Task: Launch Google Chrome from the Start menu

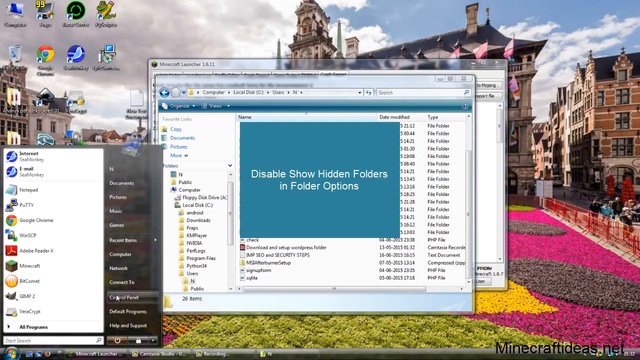Action: click(52, 220)
